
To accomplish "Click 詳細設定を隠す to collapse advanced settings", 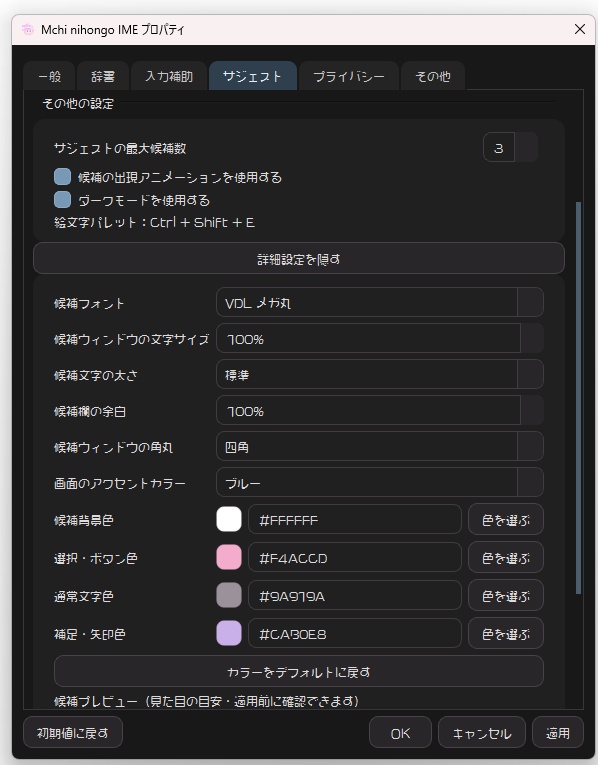I will tap(299, 259).
